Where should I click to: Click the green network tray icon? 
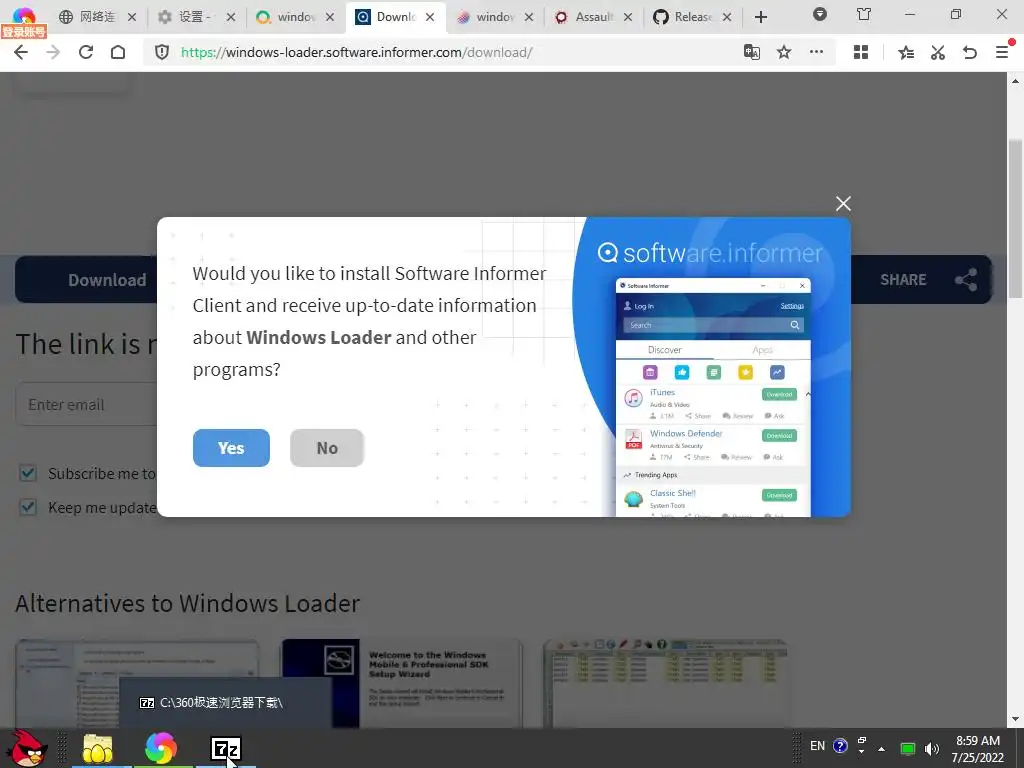[x=908, y=749]
